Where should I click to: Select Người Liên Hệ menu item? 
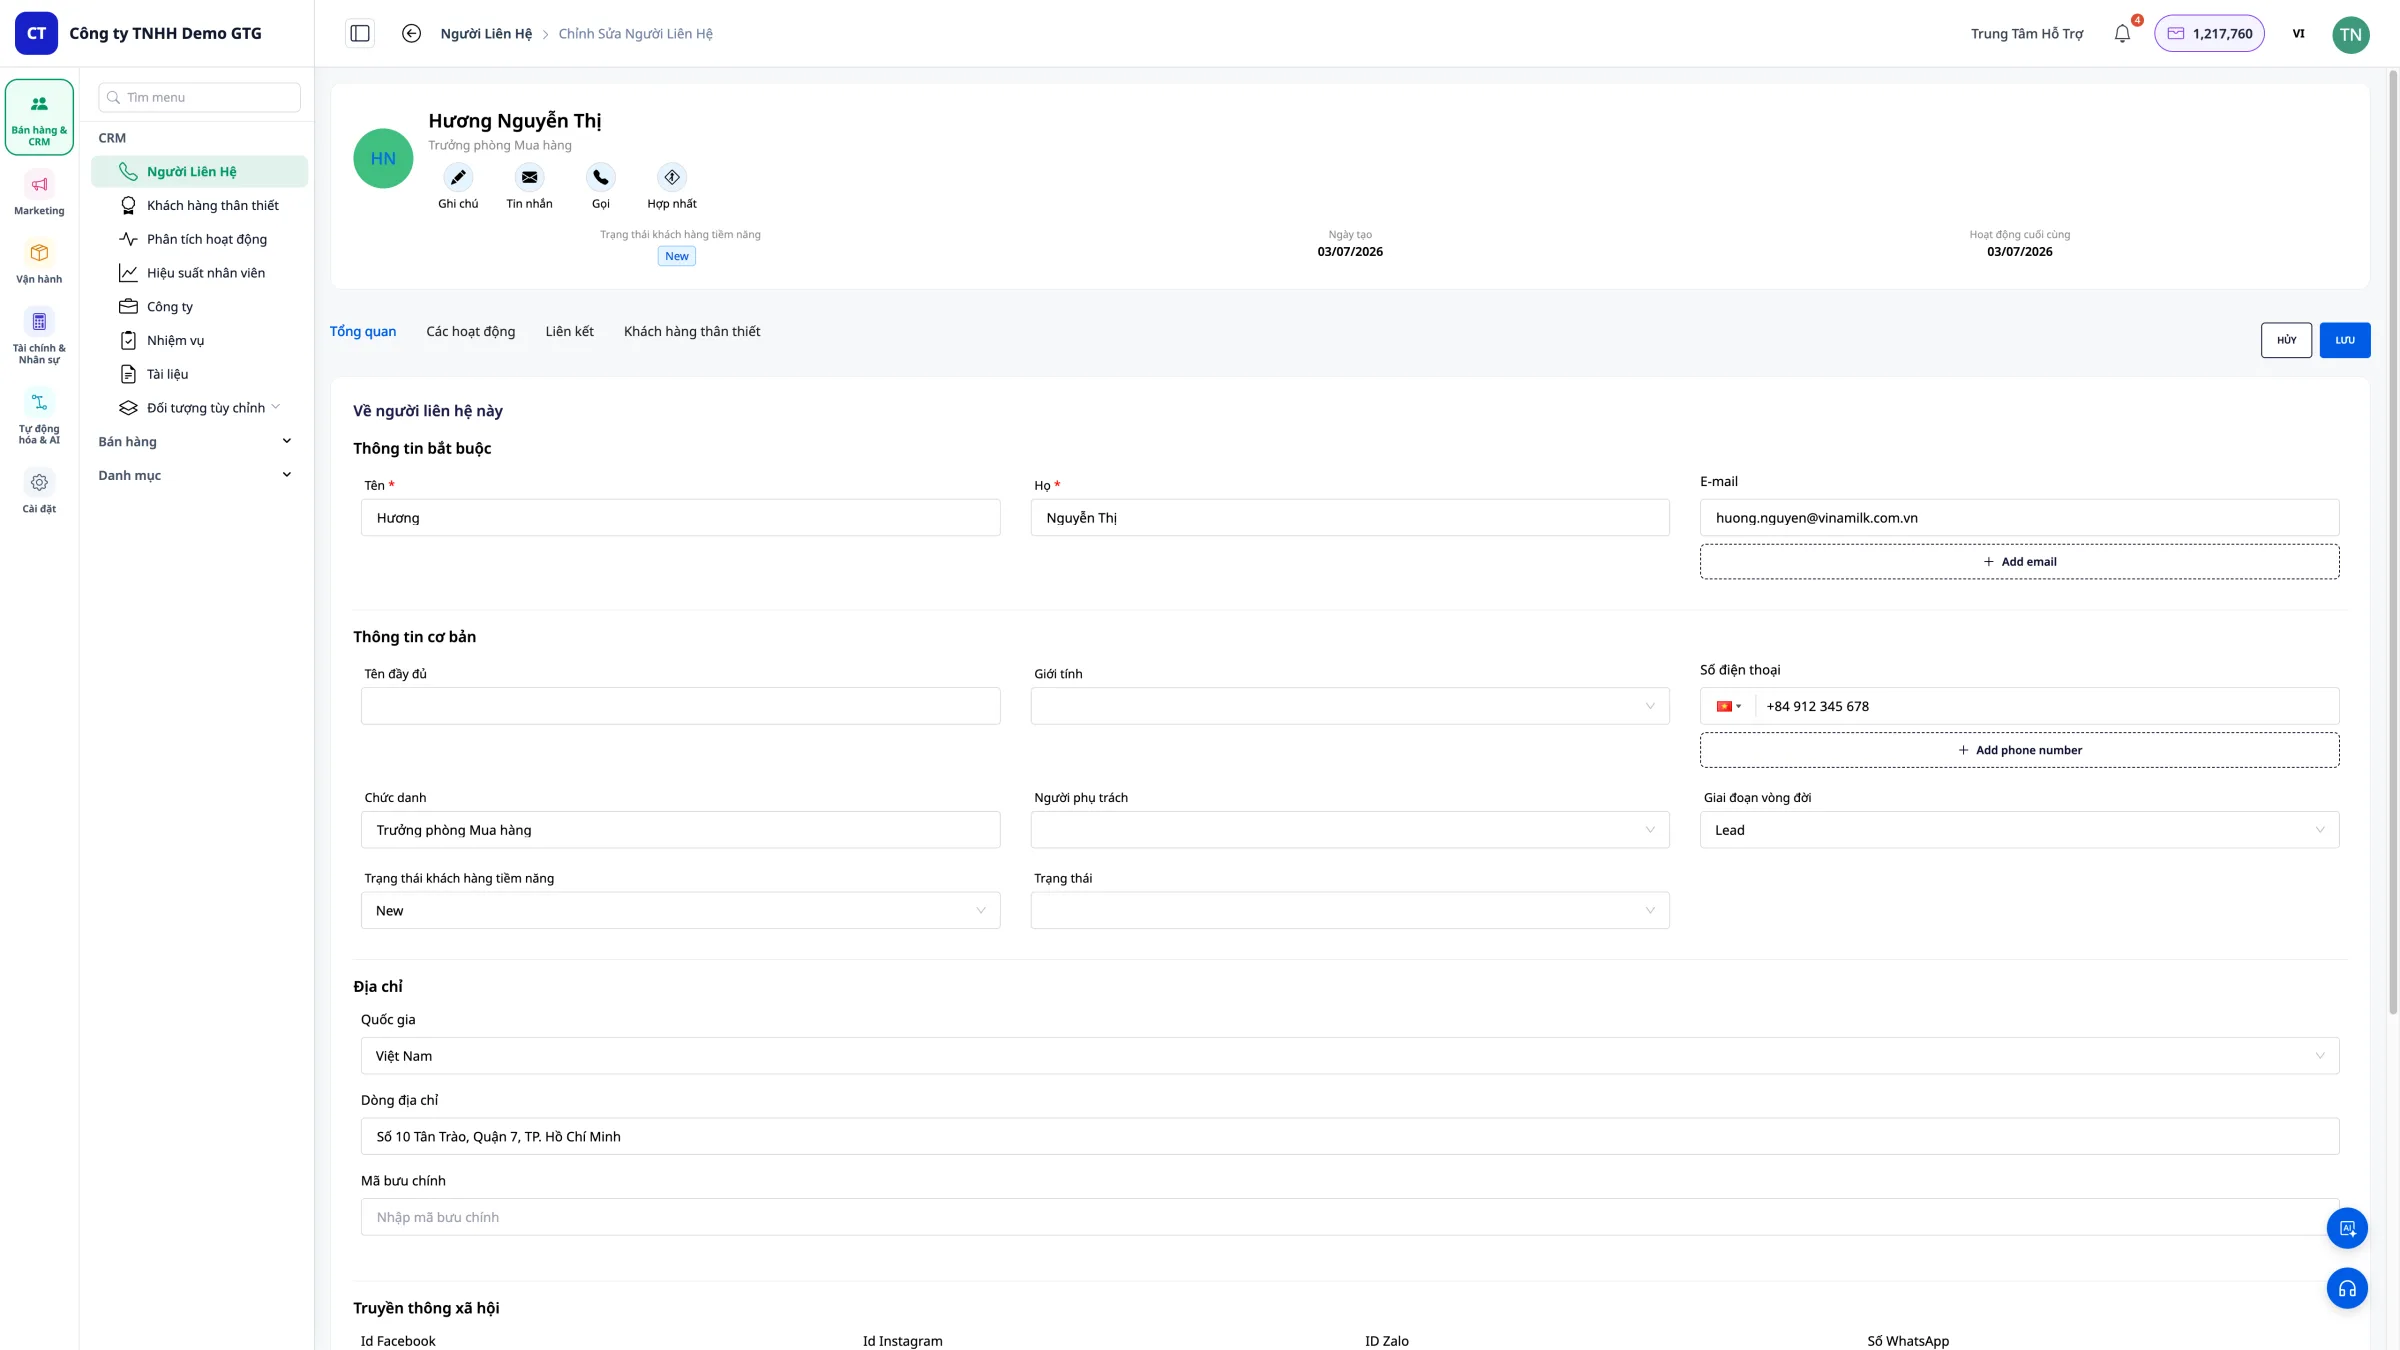tap(199, 171)
